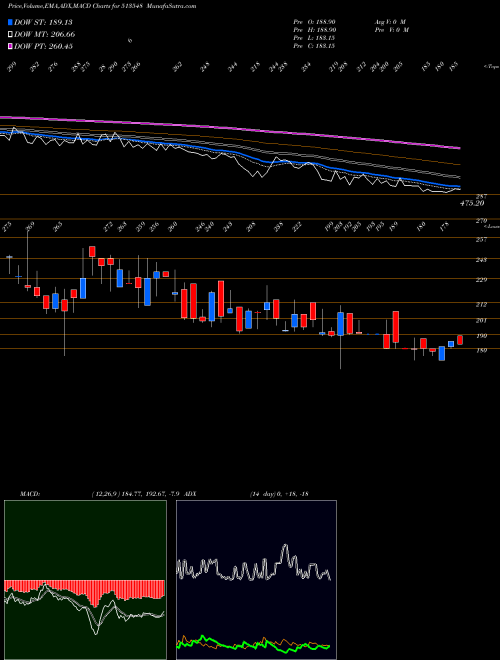This screenshot has height=660, width=500.
Task: Click the ADX (14 day) values text
Action: tap(279, 494)
